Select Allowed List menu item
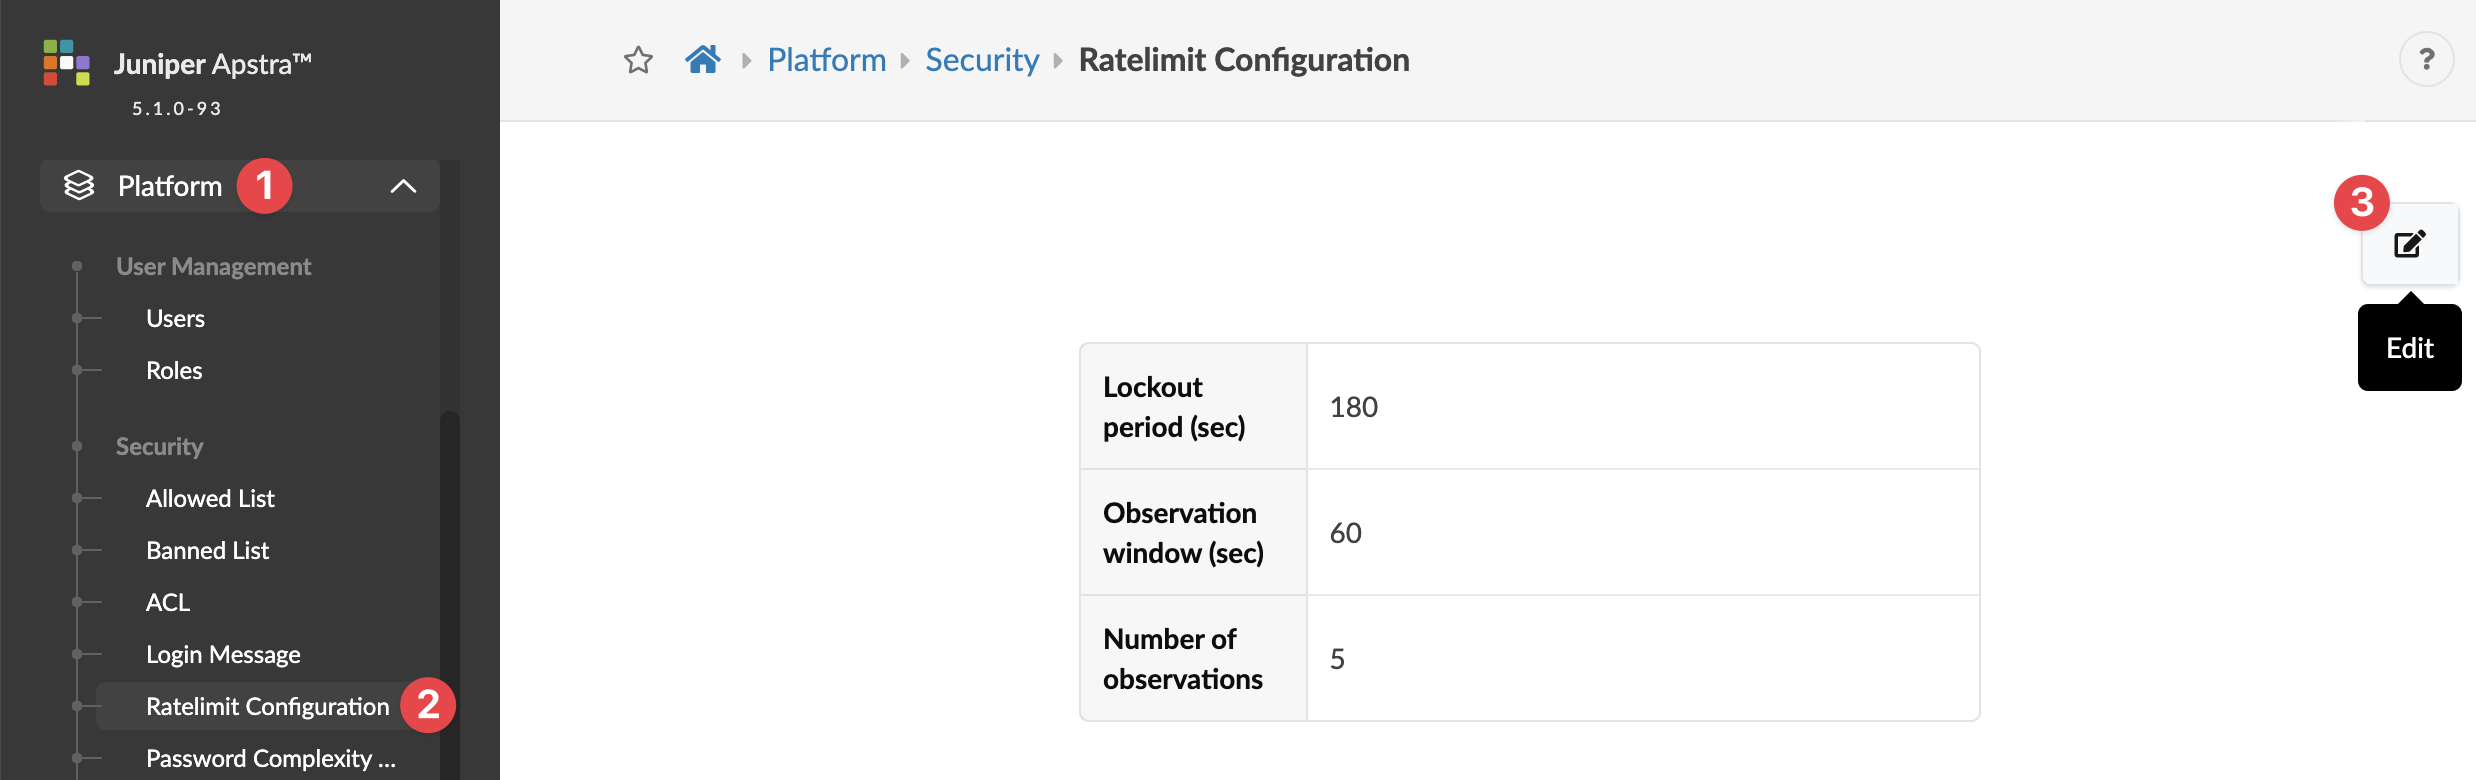The image size is (2476, 780). click(x=210, y=498)
